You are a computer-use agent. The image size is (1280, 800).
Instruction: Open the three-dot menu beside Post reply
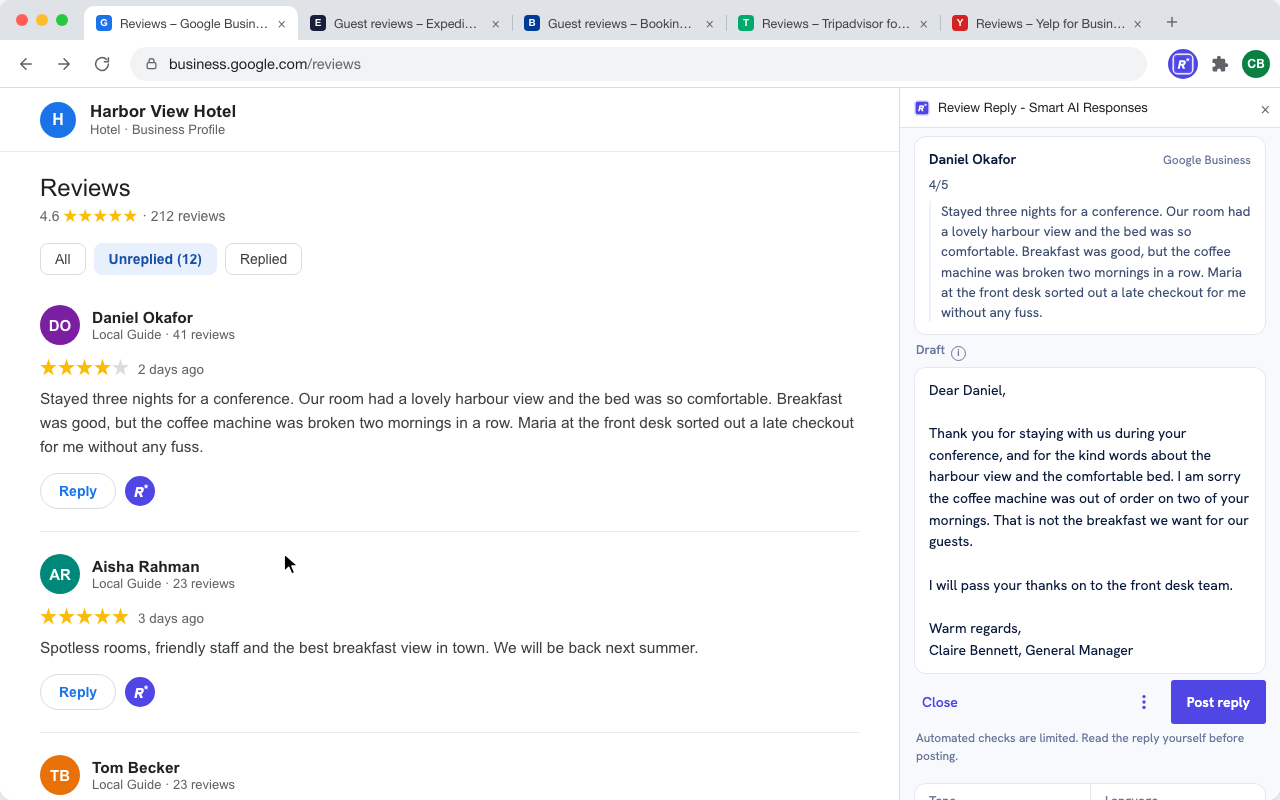pos(1144,702)
